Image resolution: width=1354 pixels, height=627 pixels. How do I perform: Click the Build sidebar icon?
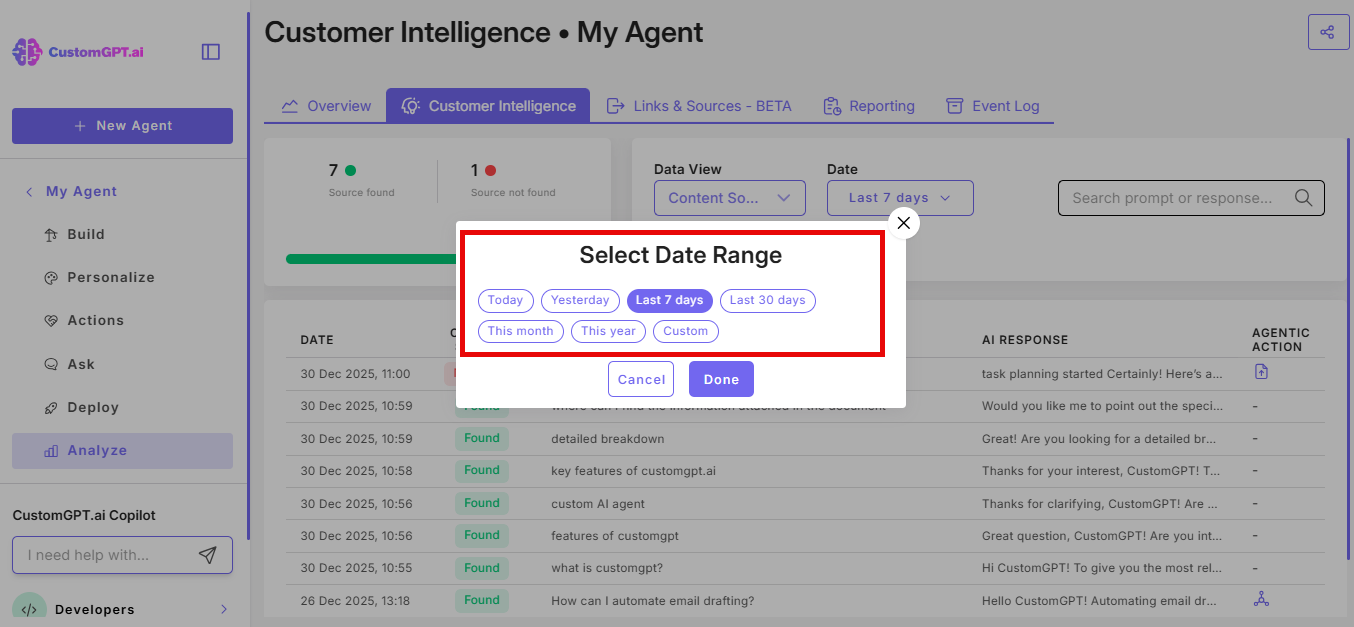click(x=52, y=235)
